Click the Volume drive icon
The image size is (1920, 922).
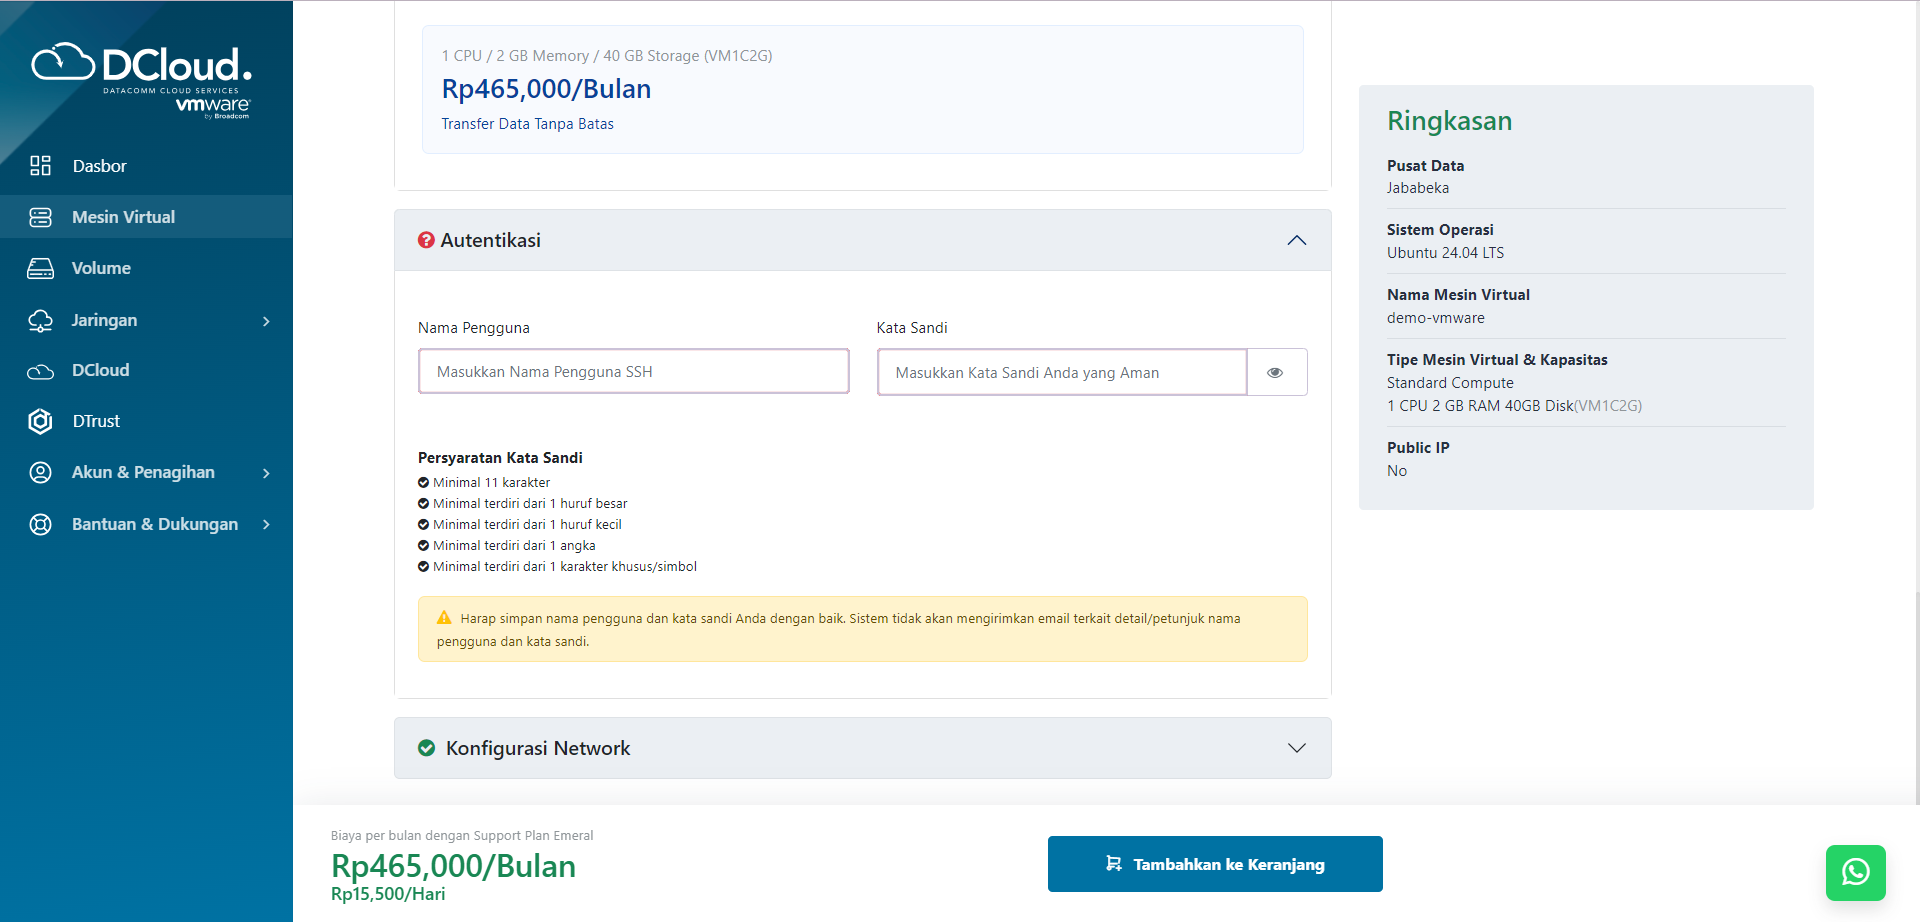pyautogui.click(x=40, y=268)
